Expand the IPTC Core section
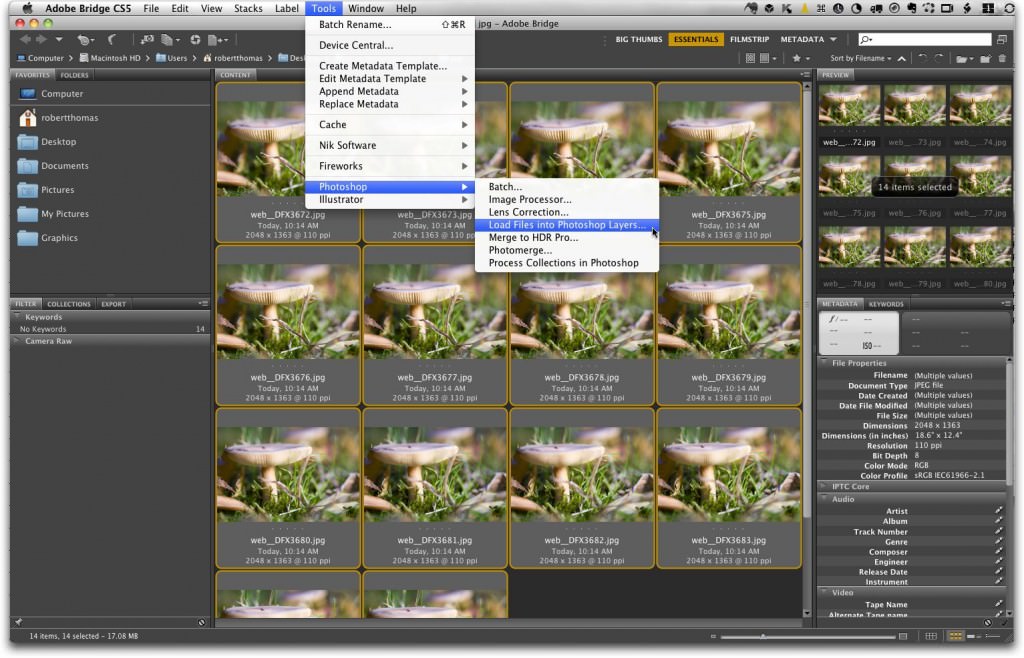 824,486
